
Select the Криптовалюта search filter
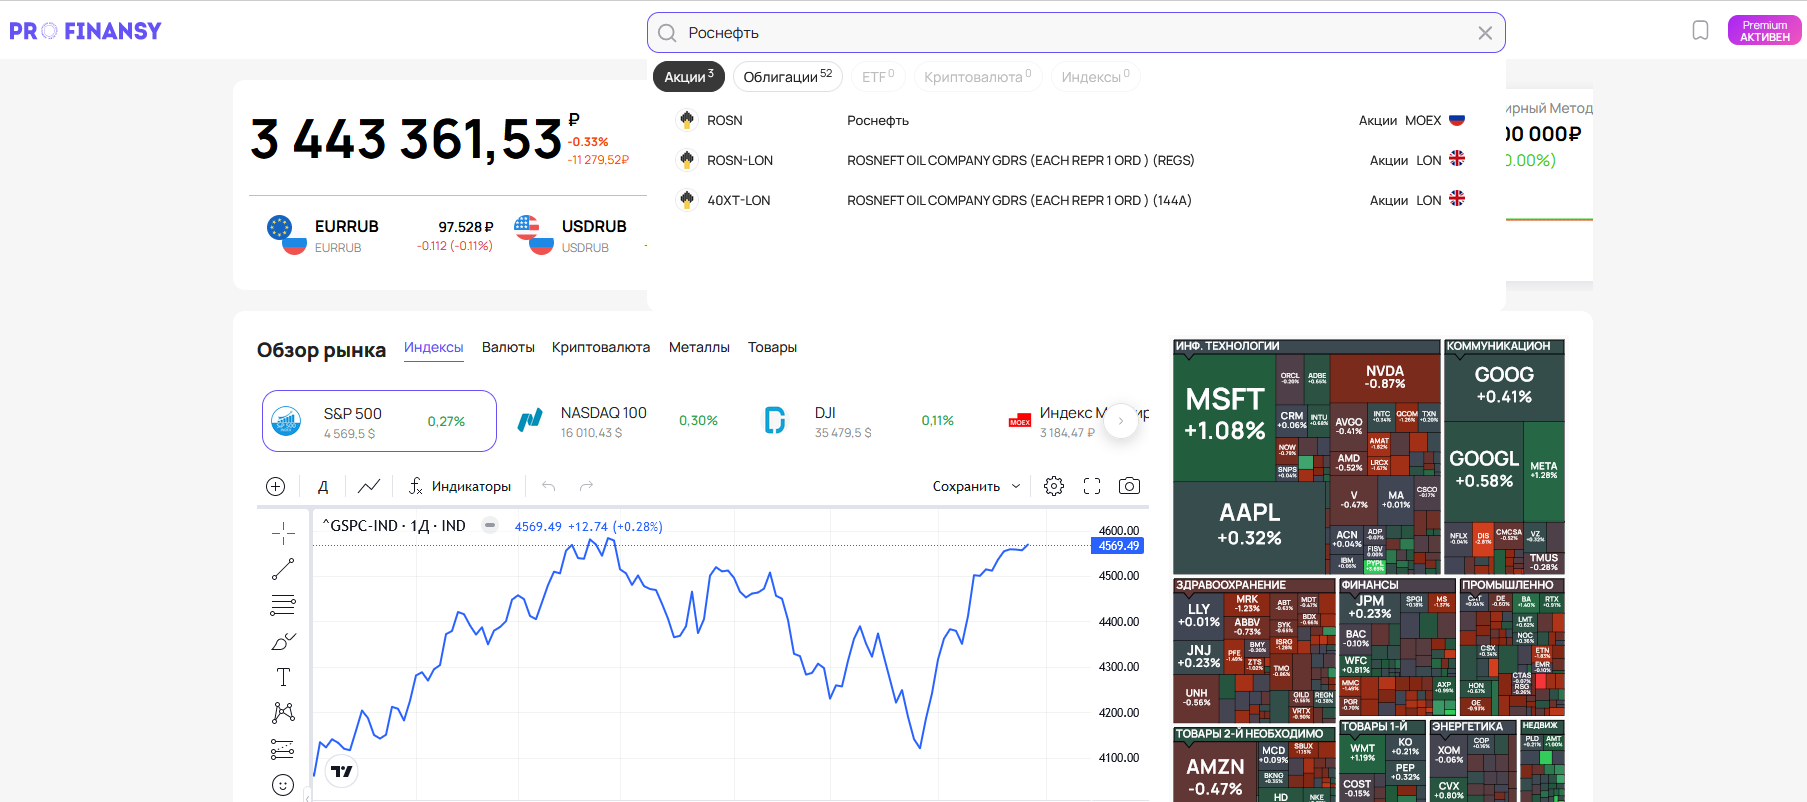coord(977,76)
